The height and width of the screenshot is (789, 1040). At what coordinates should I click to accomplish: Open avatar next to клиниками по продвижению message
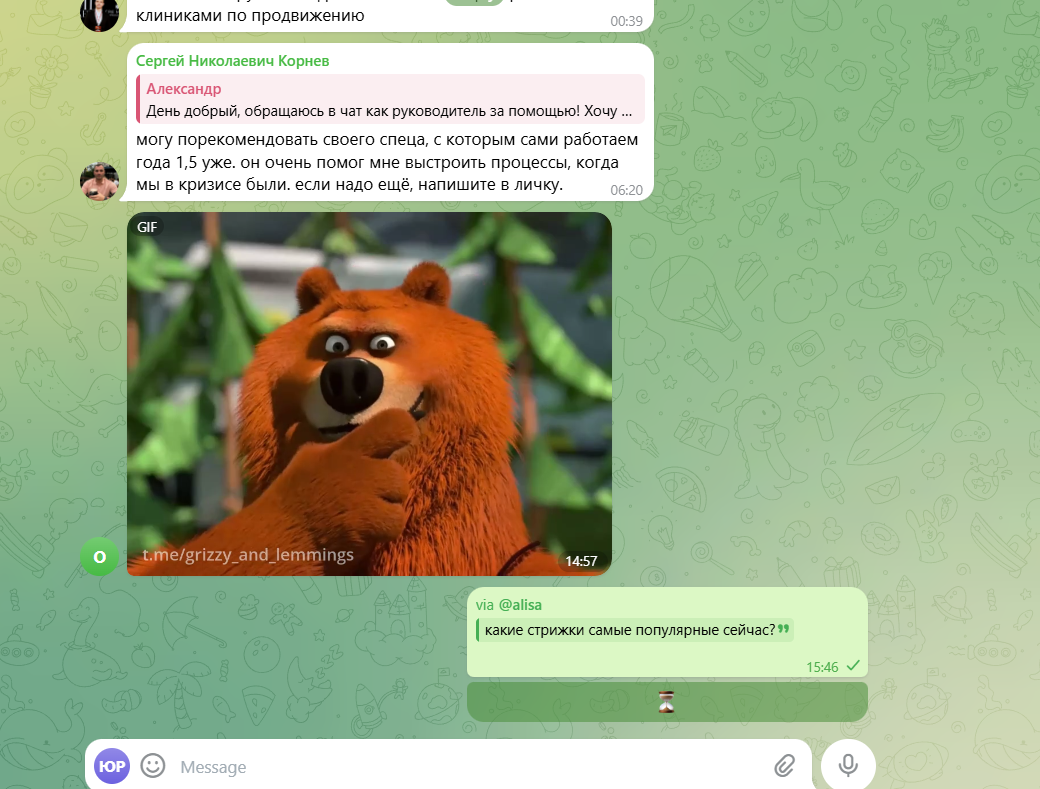click(99, 15)
